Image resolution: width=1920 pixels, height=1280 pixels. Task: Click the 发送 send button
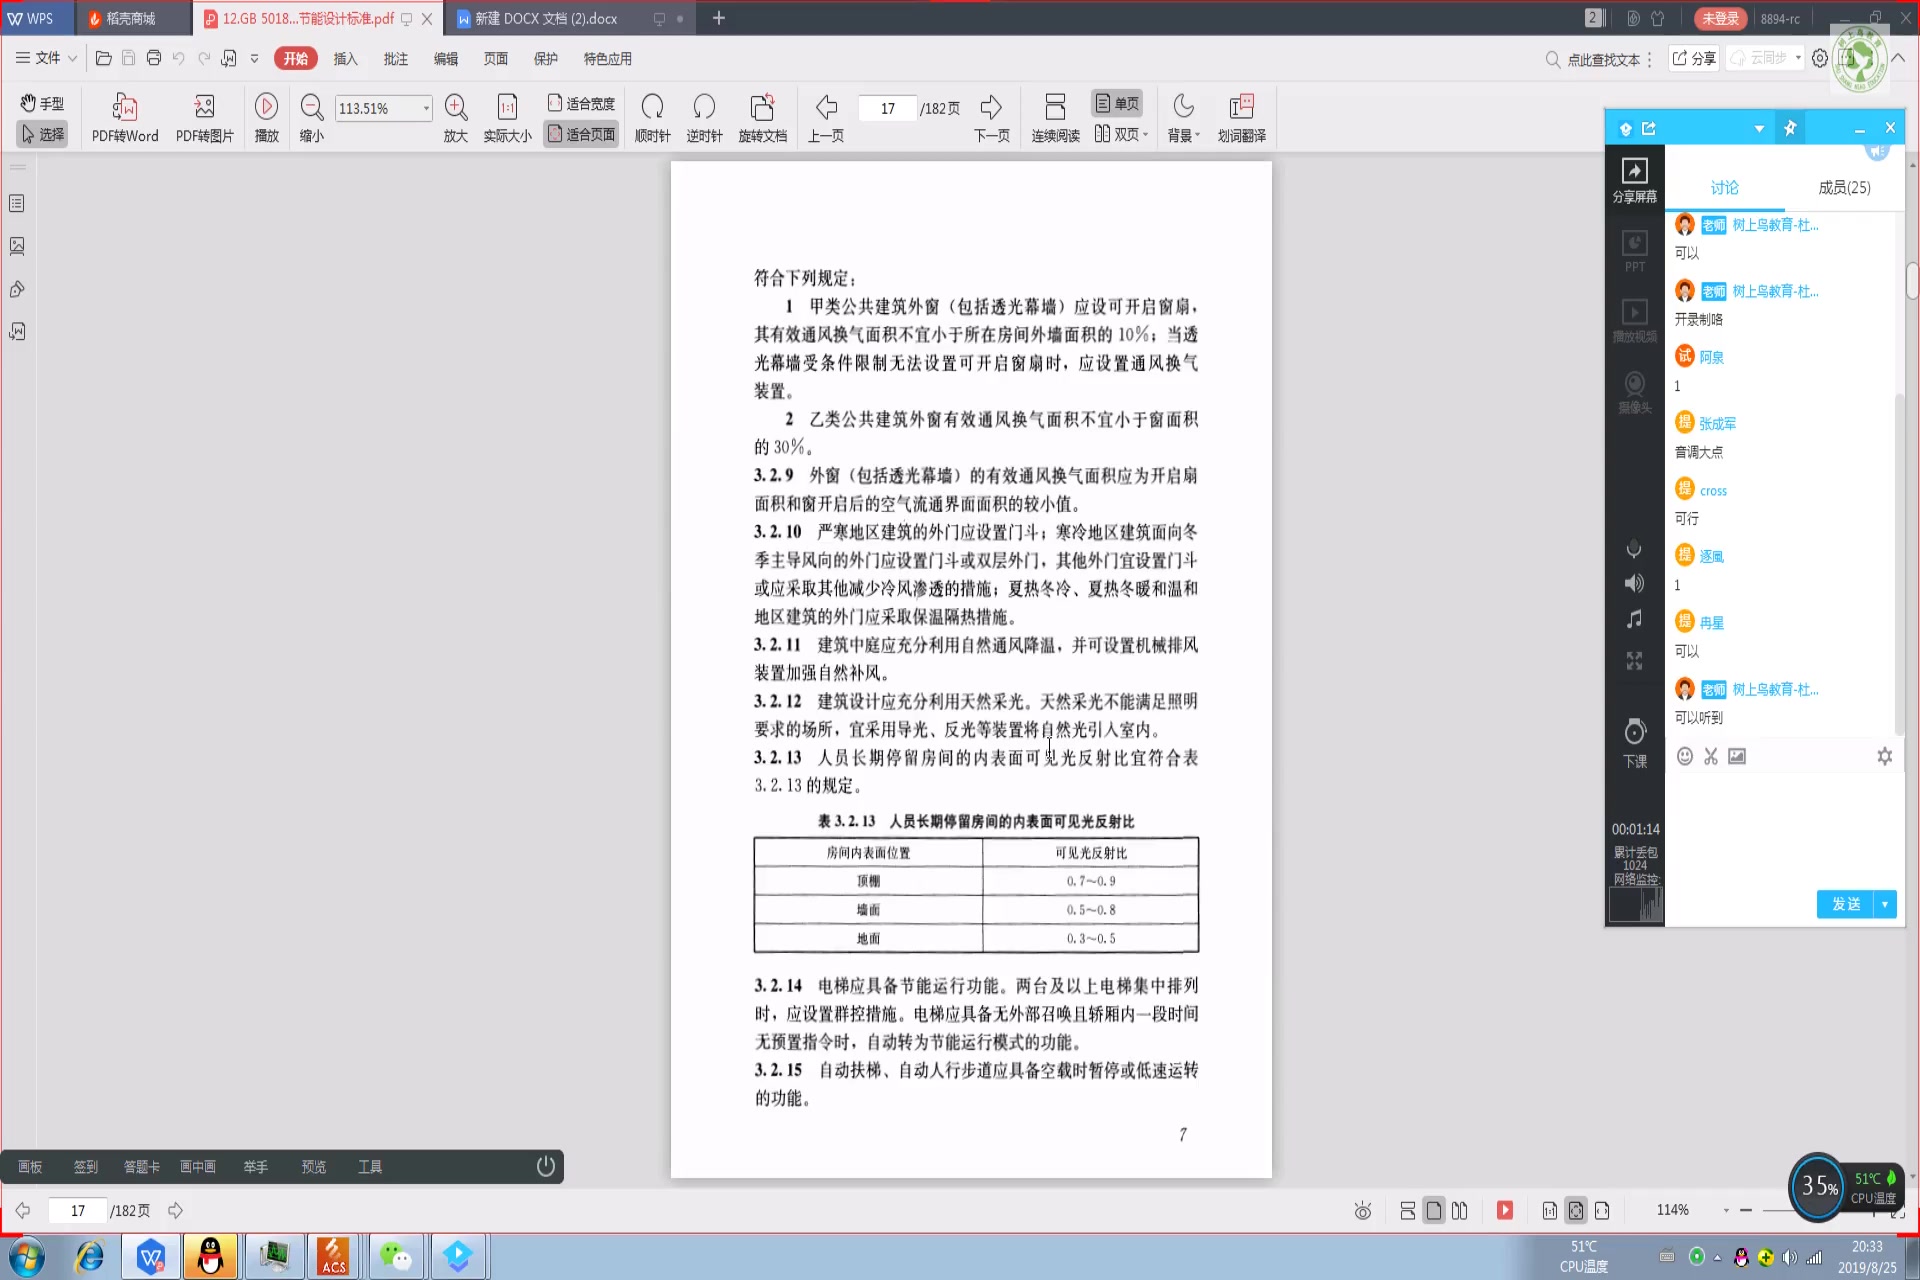[1845, 904]
